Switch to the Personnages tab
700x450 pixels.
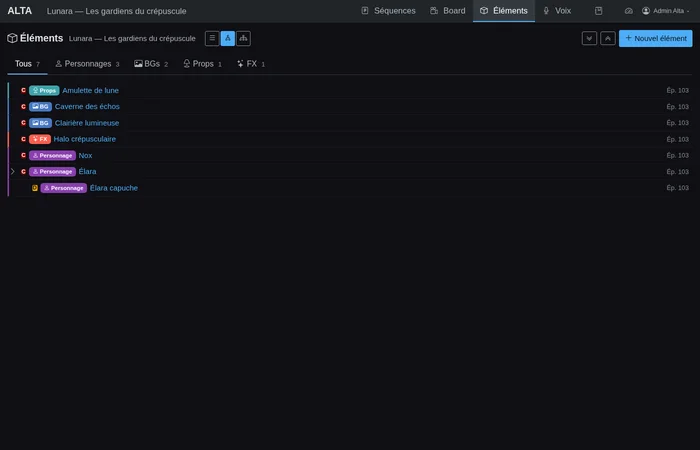tap(87, 63)
